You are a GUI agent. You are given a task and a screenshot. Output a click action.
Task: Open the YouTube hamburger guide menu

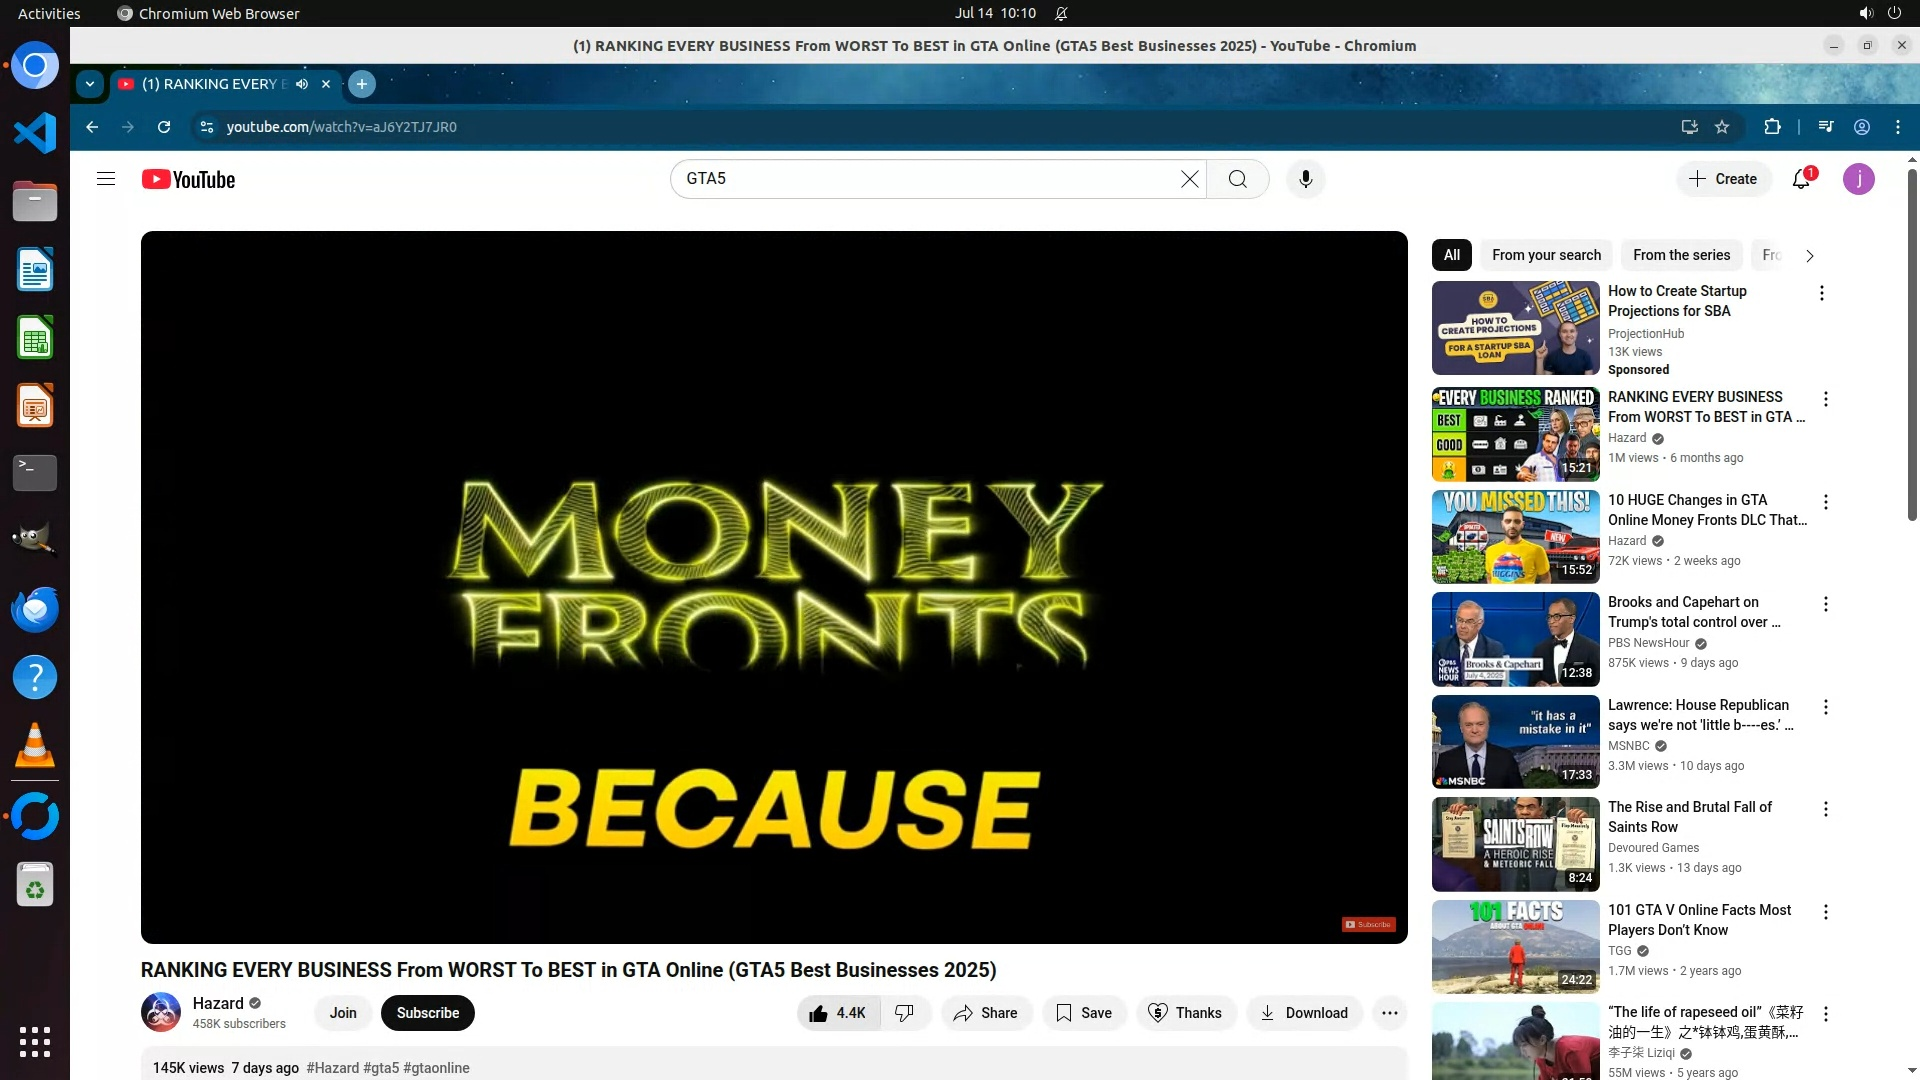point(106,179)
